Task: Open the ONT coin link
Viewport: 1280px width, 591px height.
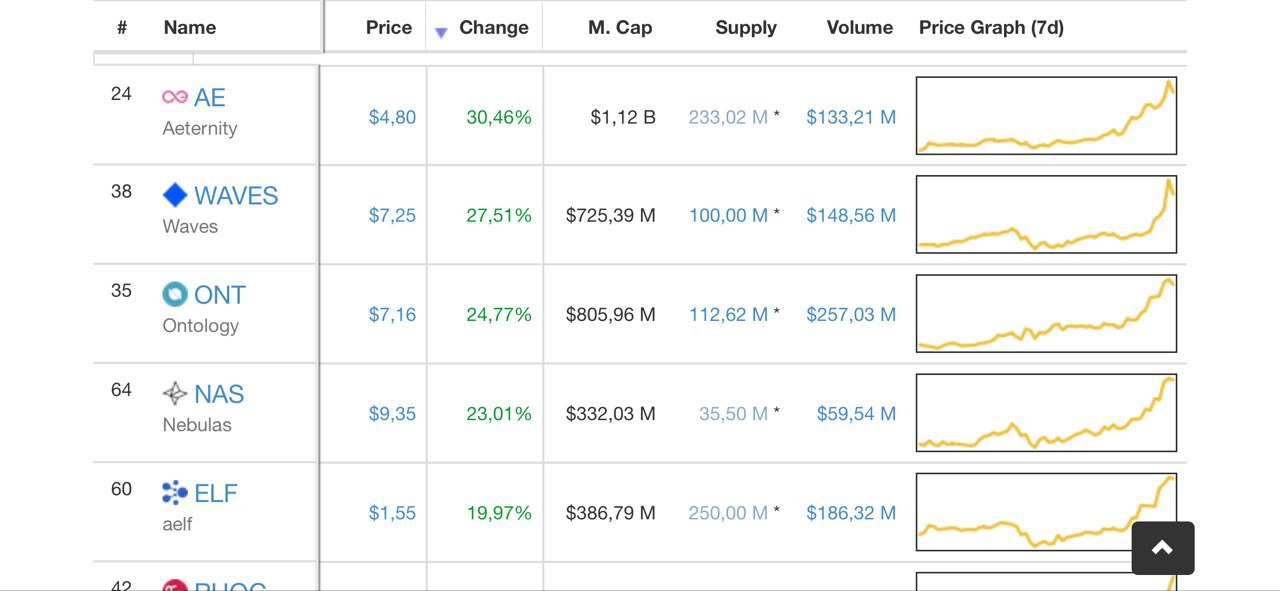Action: (x=220, y=294)
